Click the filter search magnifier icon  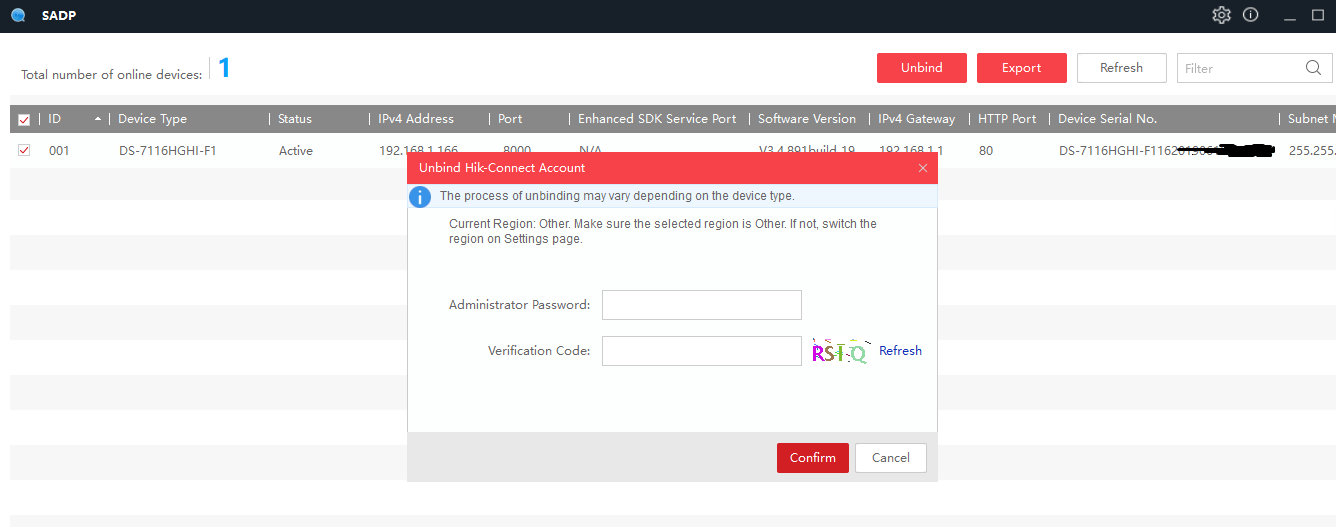[1314, 68]
